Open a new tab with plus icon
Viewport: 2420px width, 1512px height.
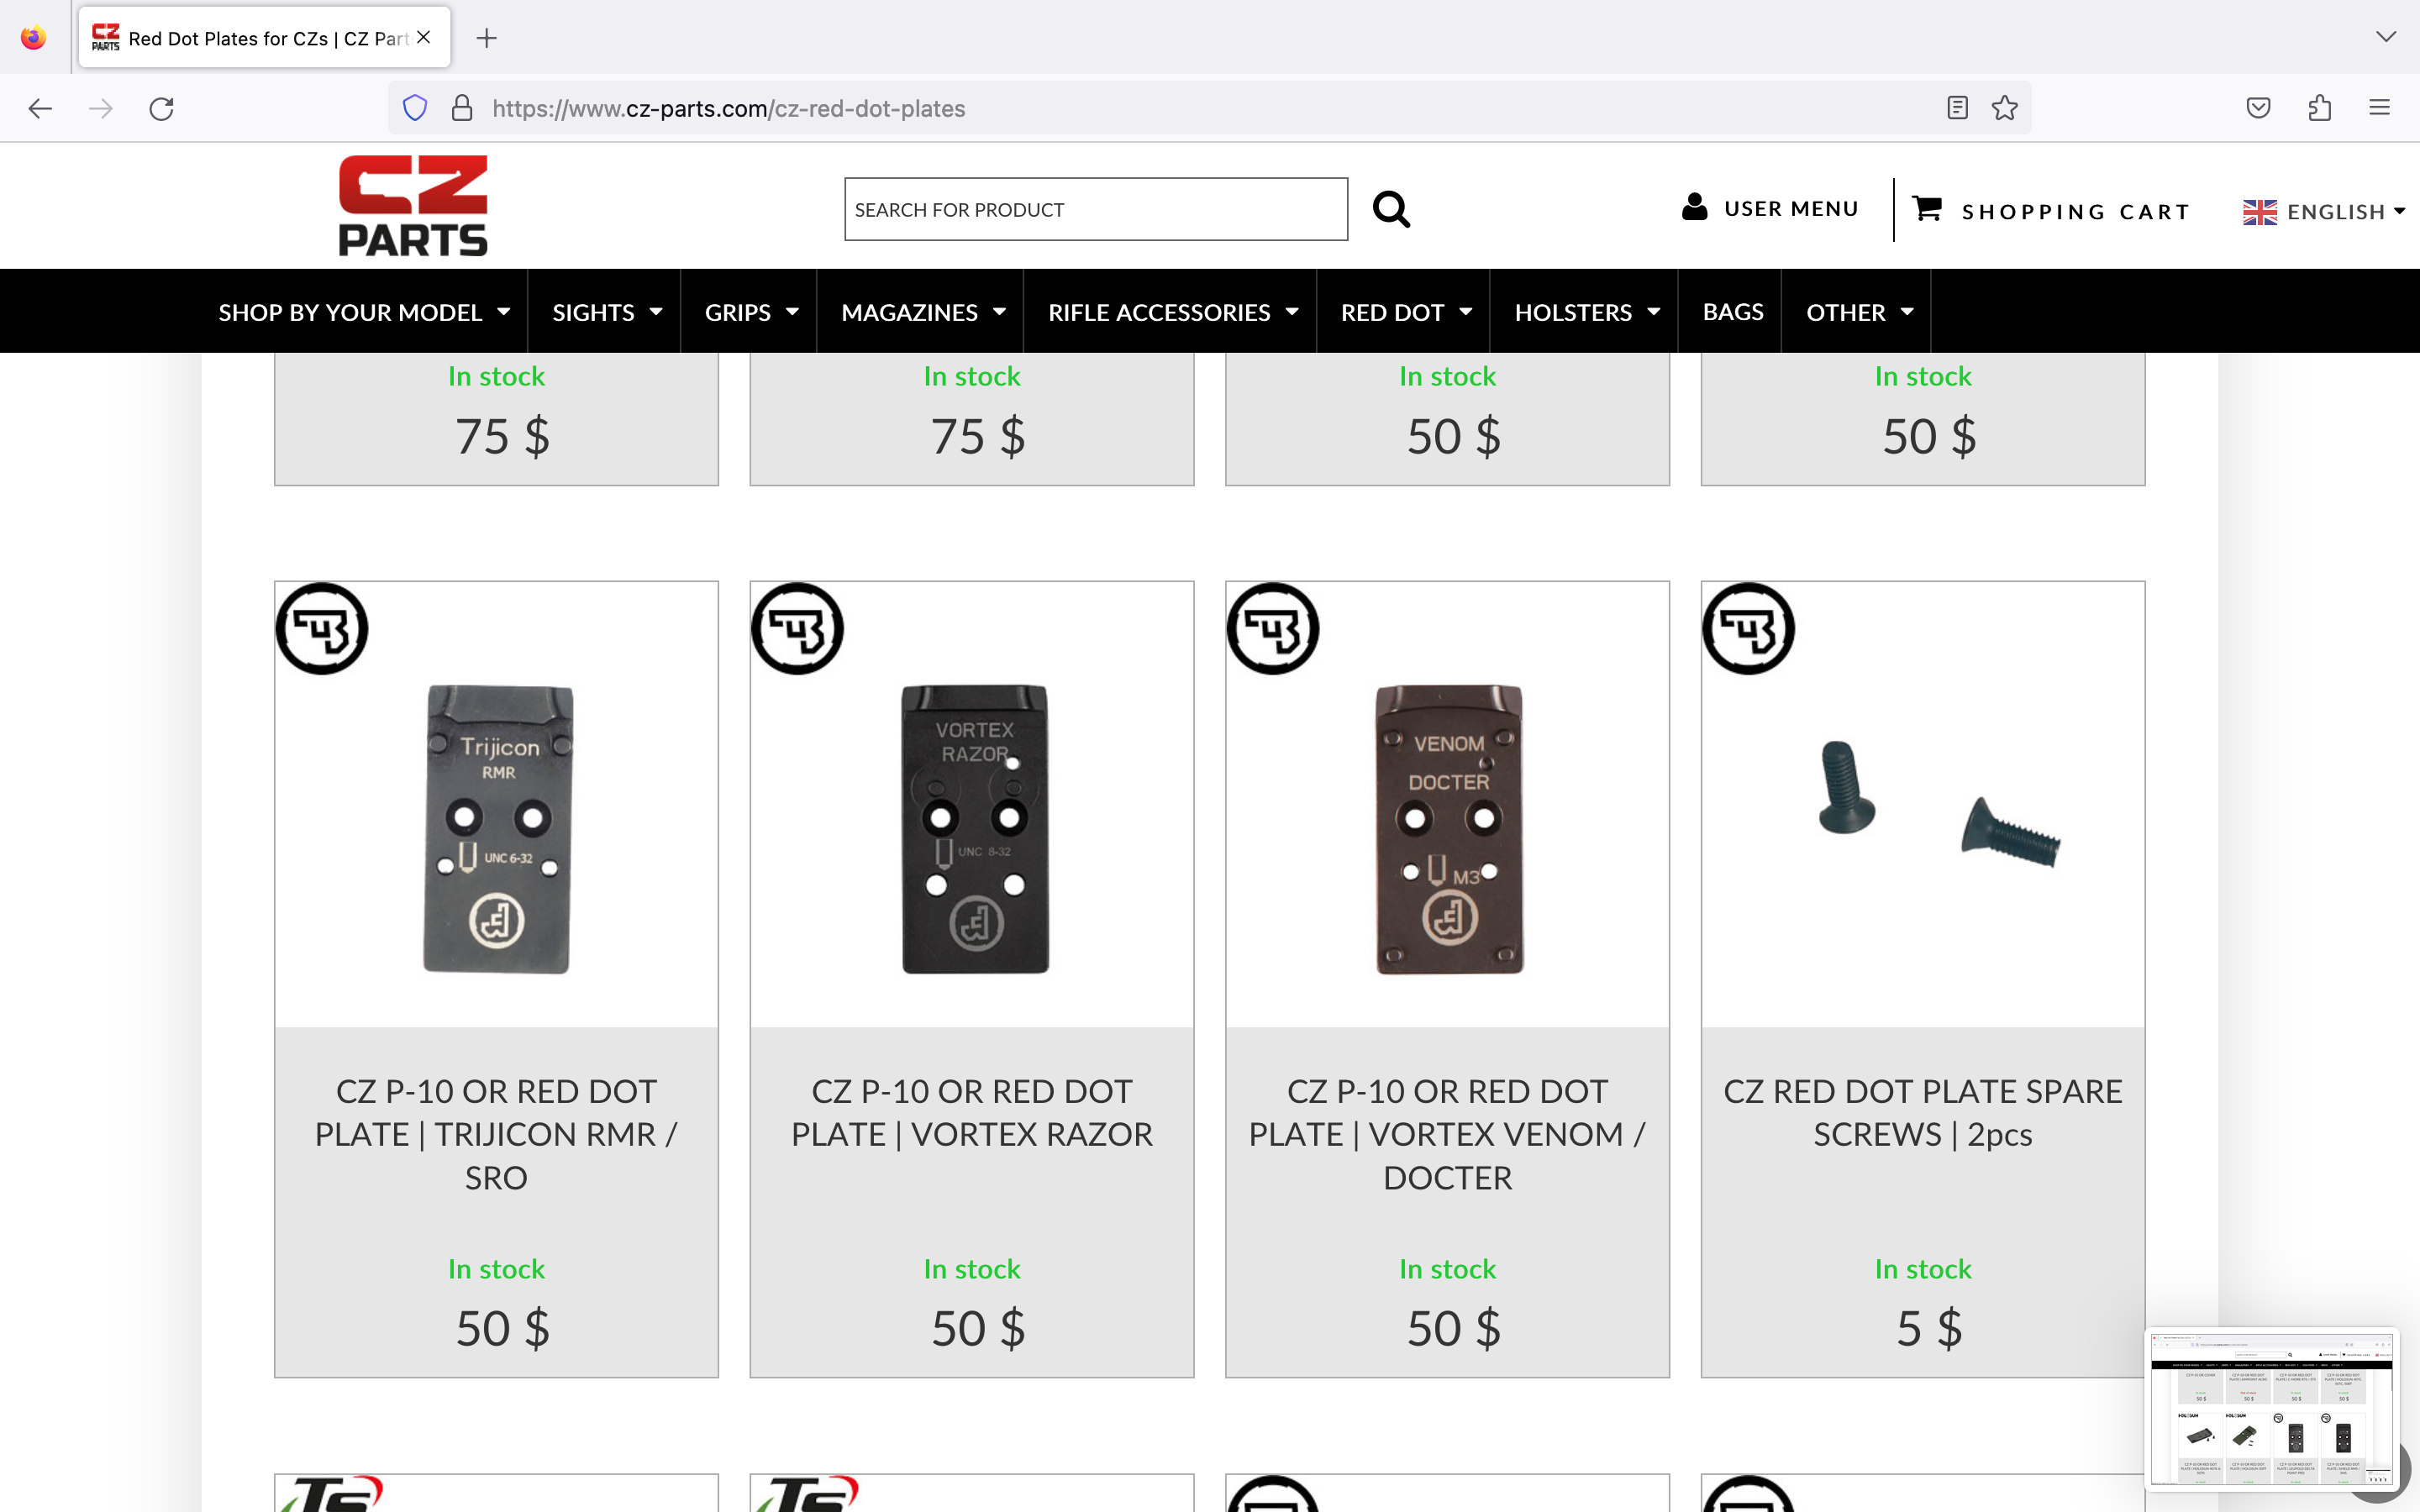pos(487,38)
